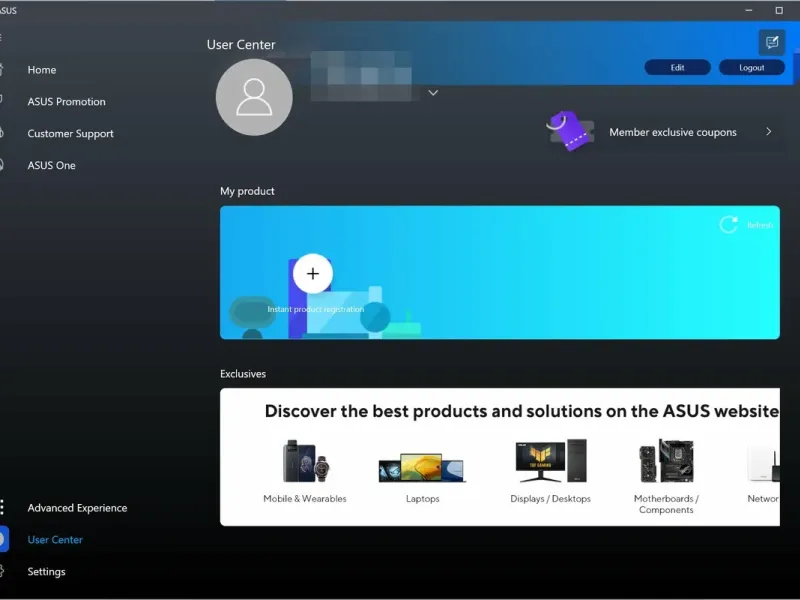Click the Refresh circular arrow icon
The height and width of the screenshot is (600, 800).
tap(729, 224)
